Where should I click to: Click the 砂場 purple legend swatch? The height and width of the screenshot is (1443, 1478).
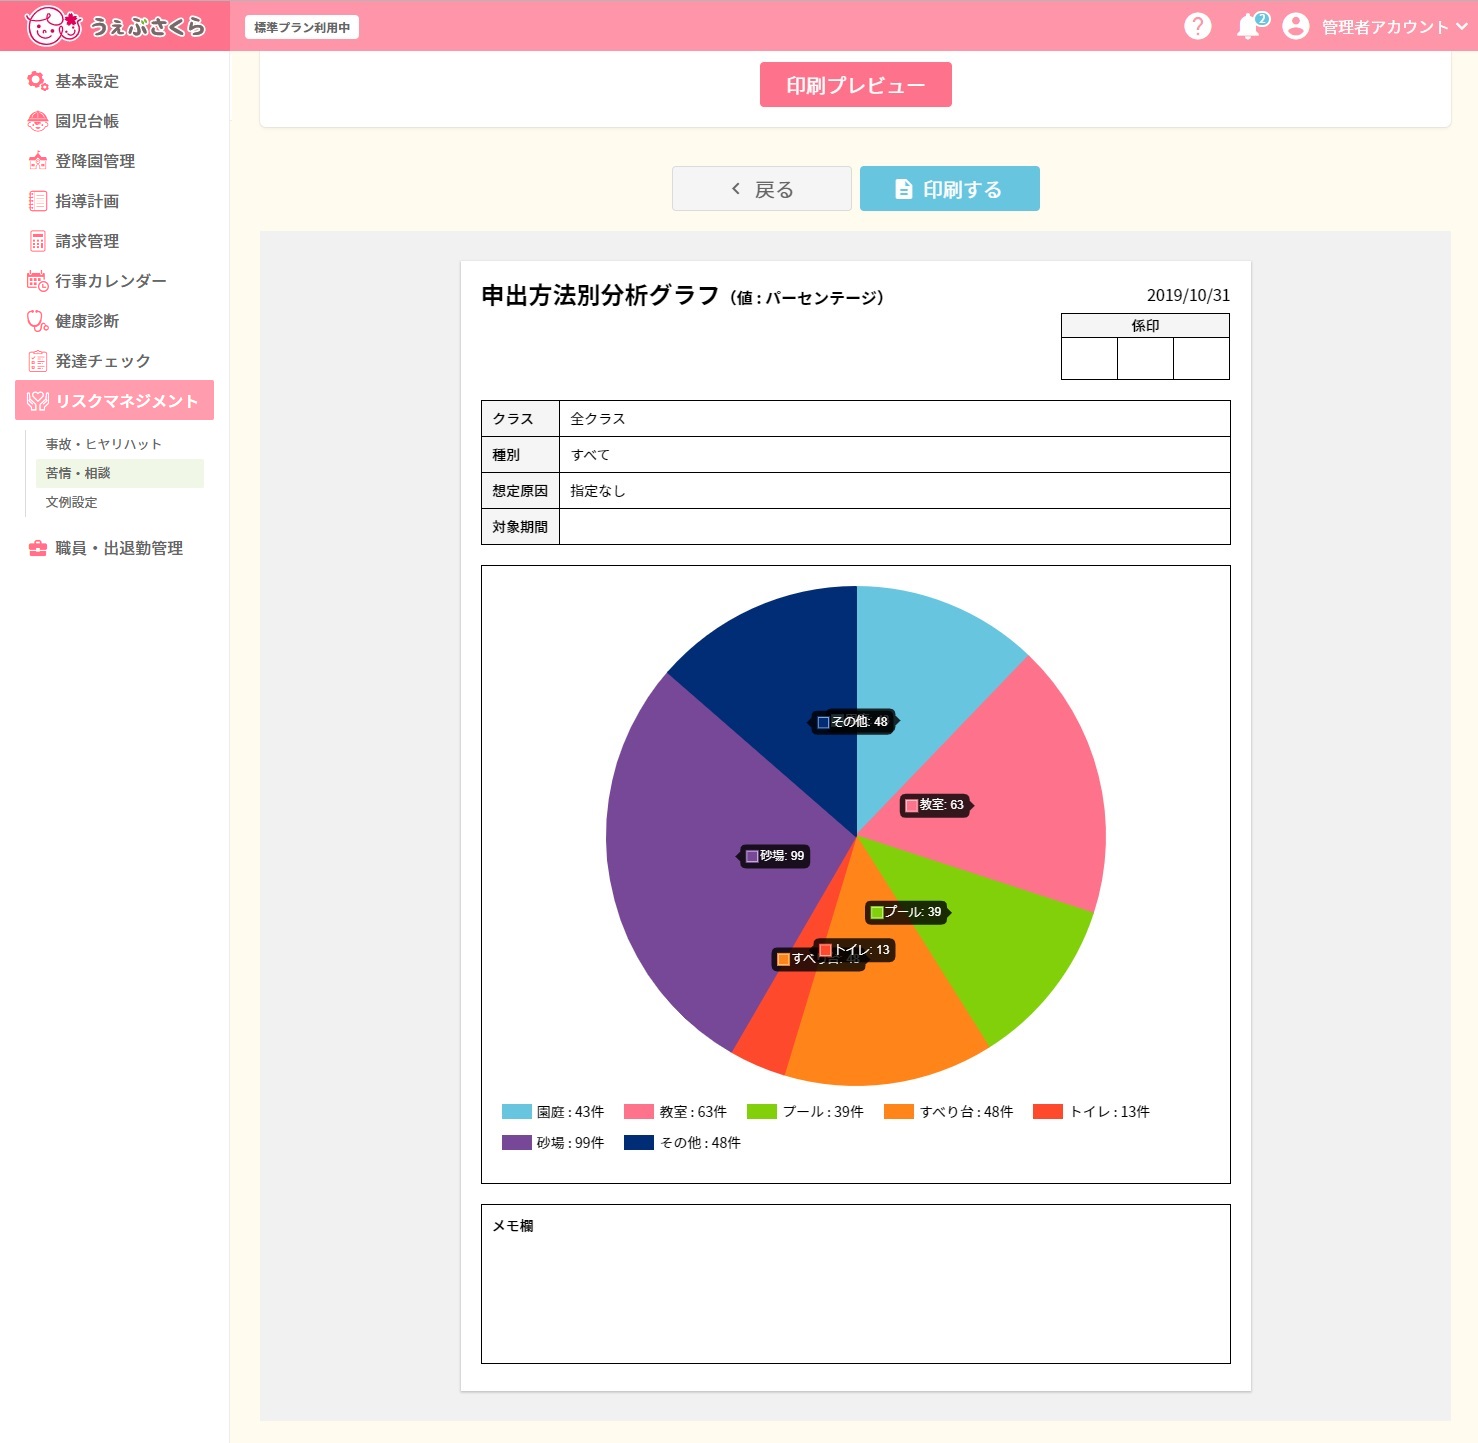coord(516,1142)
